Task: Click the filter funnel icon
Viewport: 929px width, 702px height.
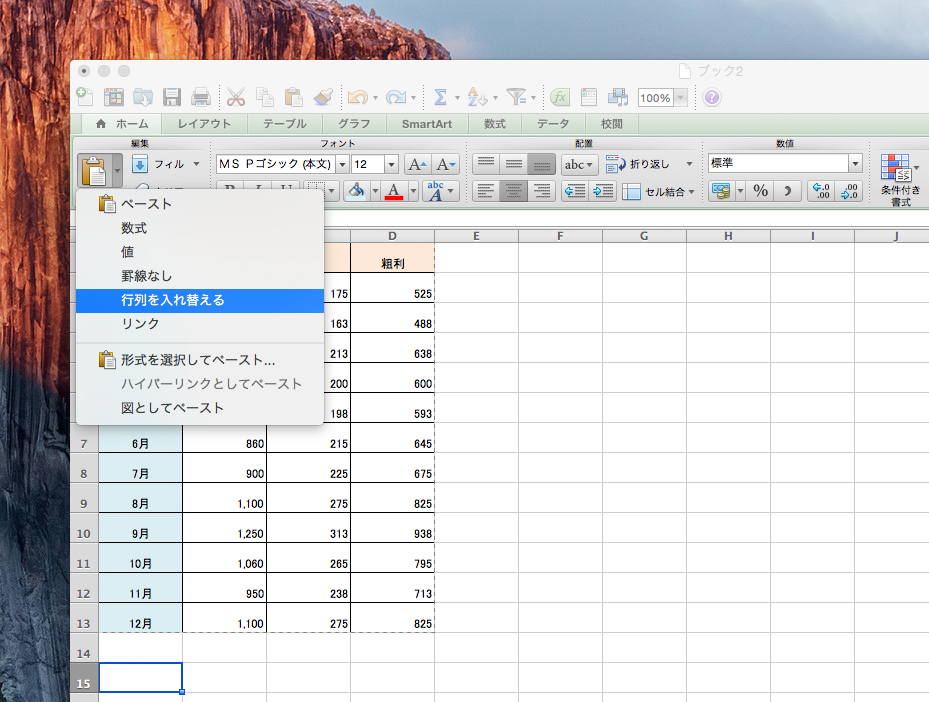Action: point(516,97)
